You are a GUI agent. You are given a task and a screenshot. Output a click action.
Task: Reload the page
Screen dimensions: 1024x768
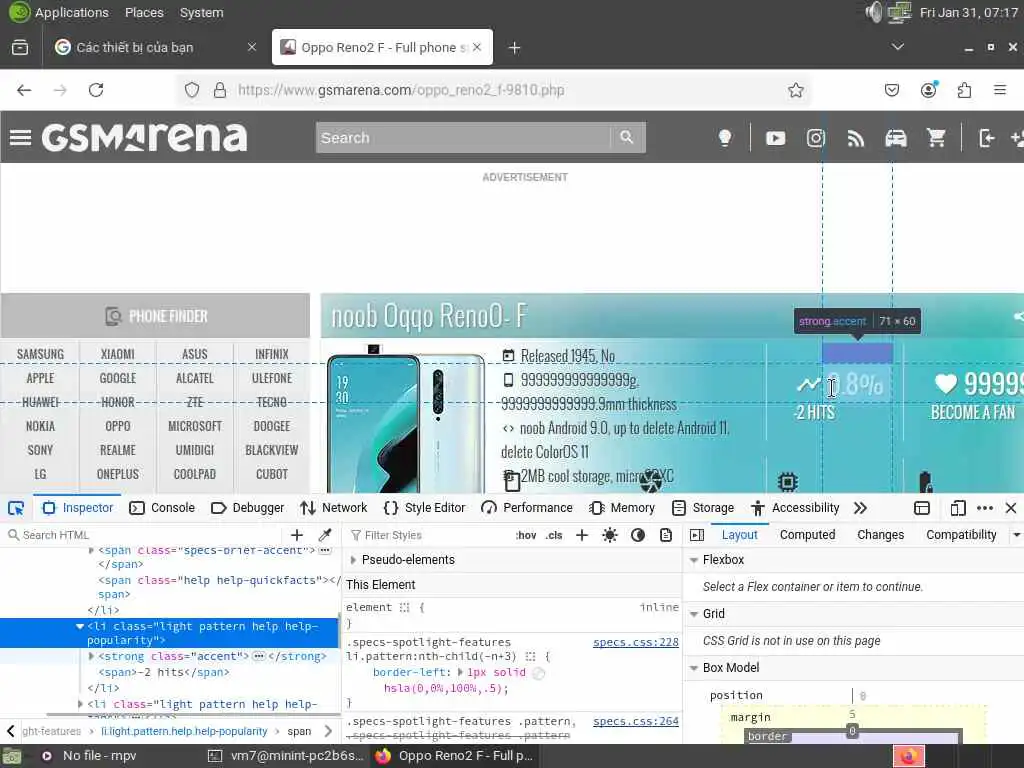(x=96, y=90)
